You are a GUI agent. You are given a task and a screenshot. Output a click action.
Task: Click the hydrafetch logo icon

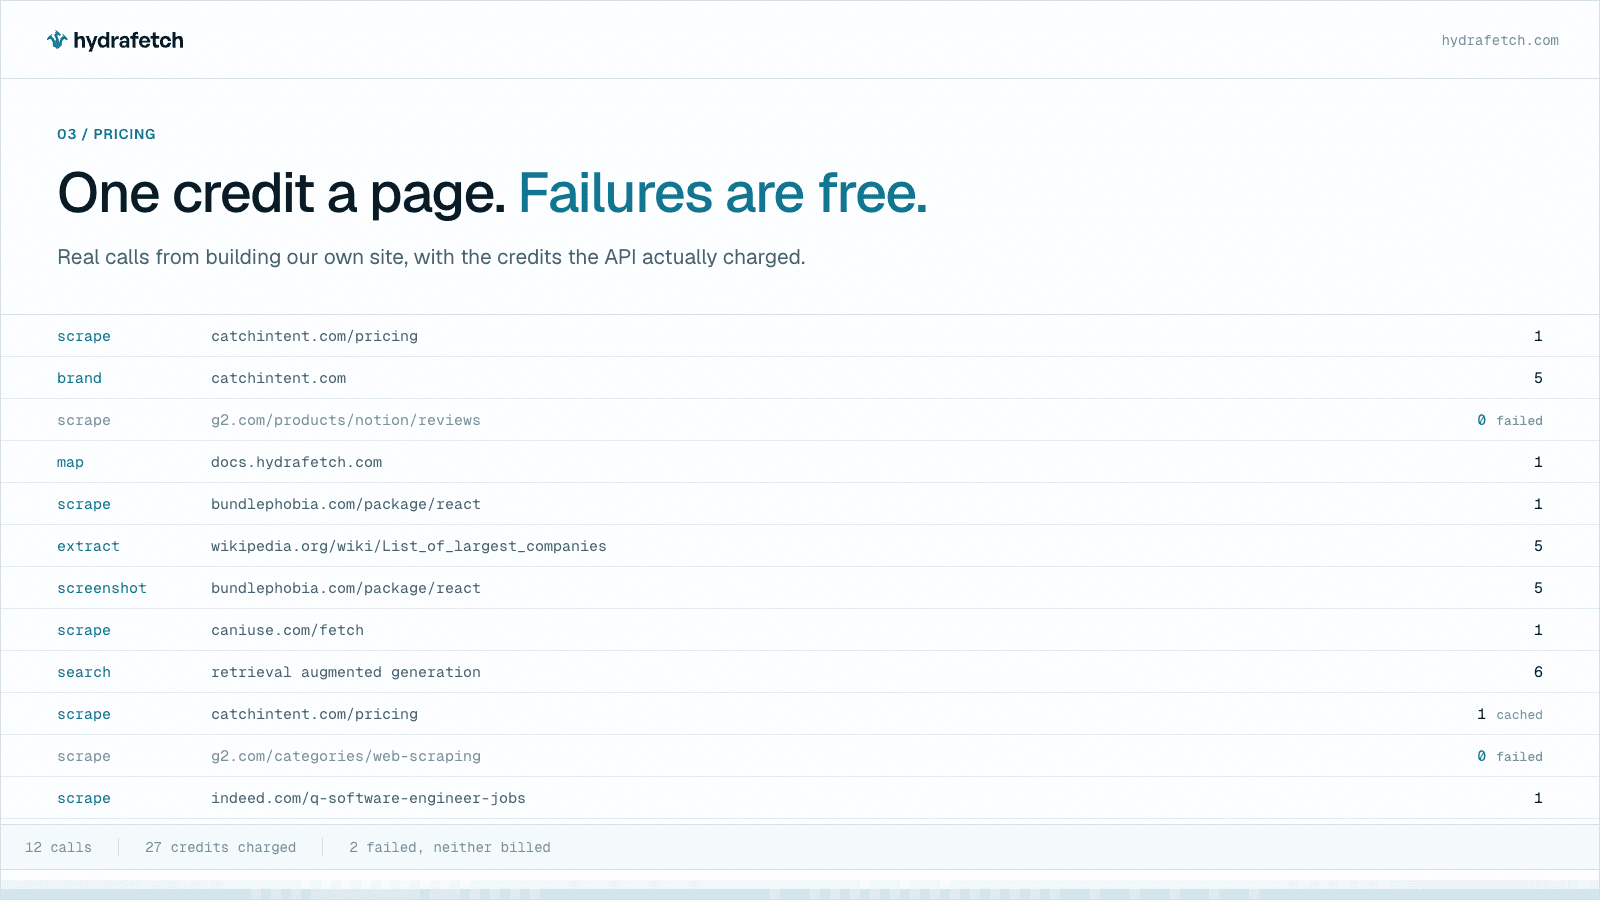(57, 40)
